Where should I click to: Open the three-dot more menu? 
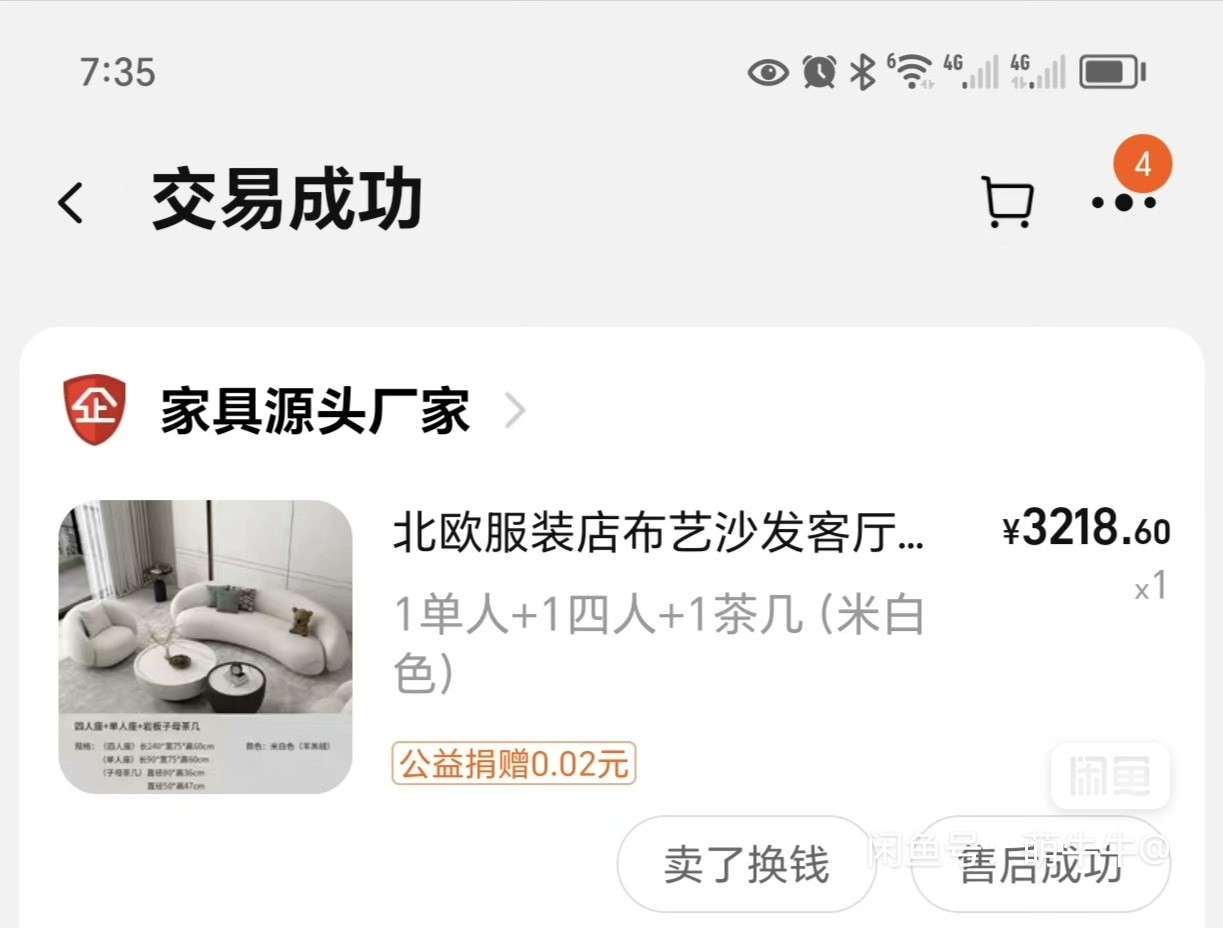1124,203
